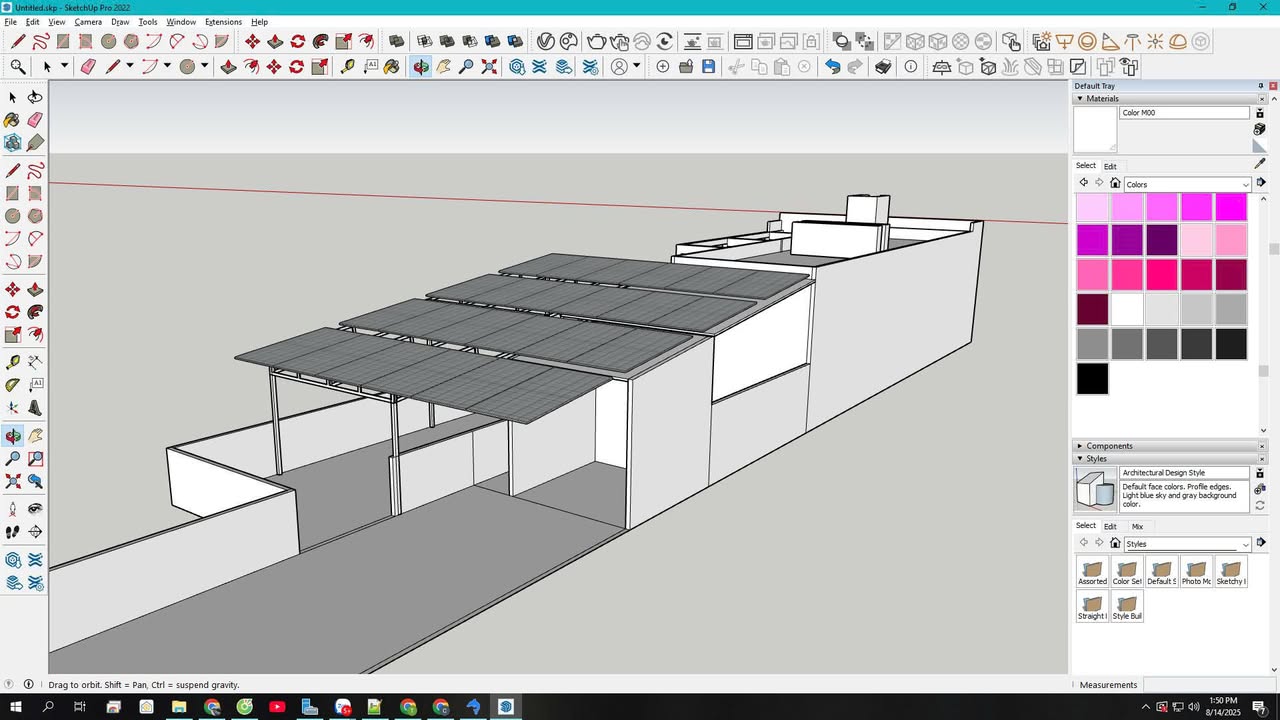Open the Camera menu

pos(88,22)
